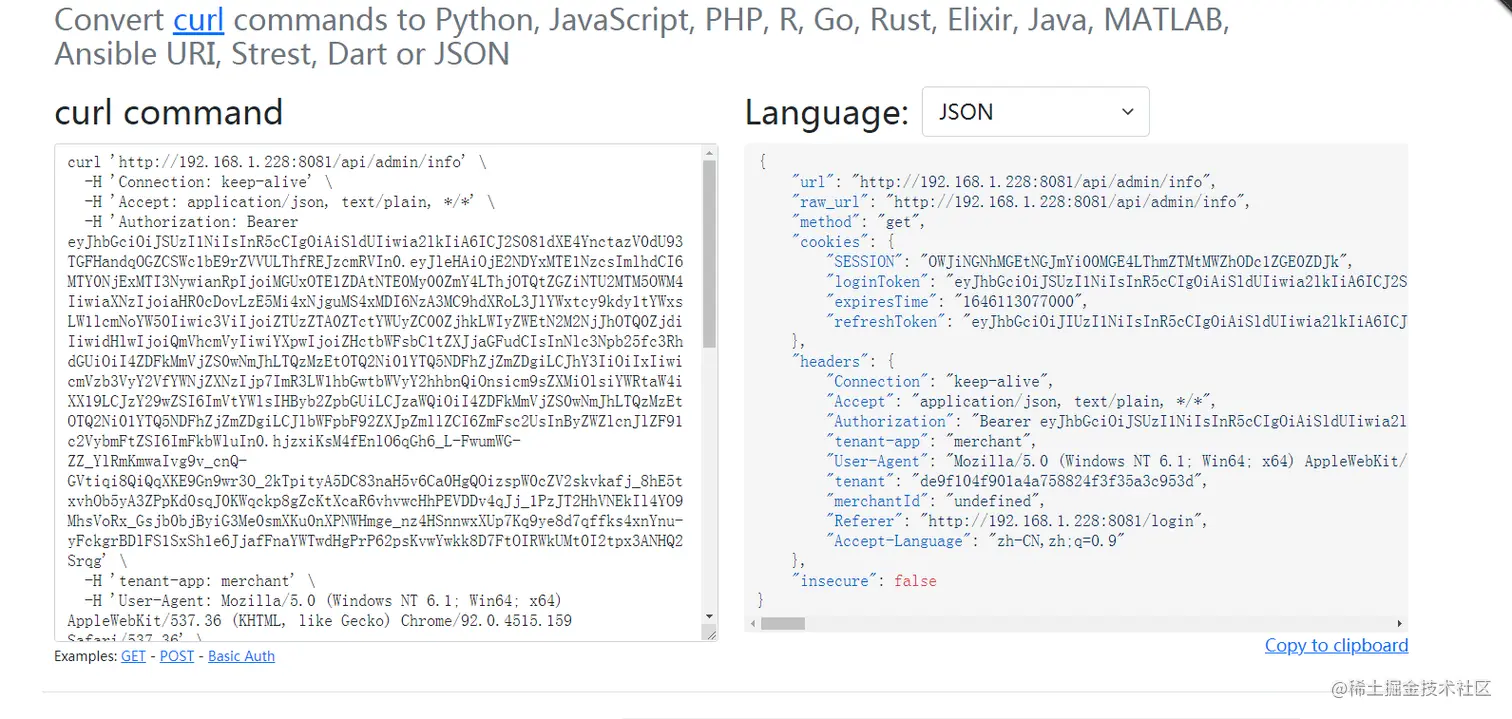Click the JSON output horizontal scrollbar thumb
This screenshot has width=1512, height=719.
pos(783,623)
